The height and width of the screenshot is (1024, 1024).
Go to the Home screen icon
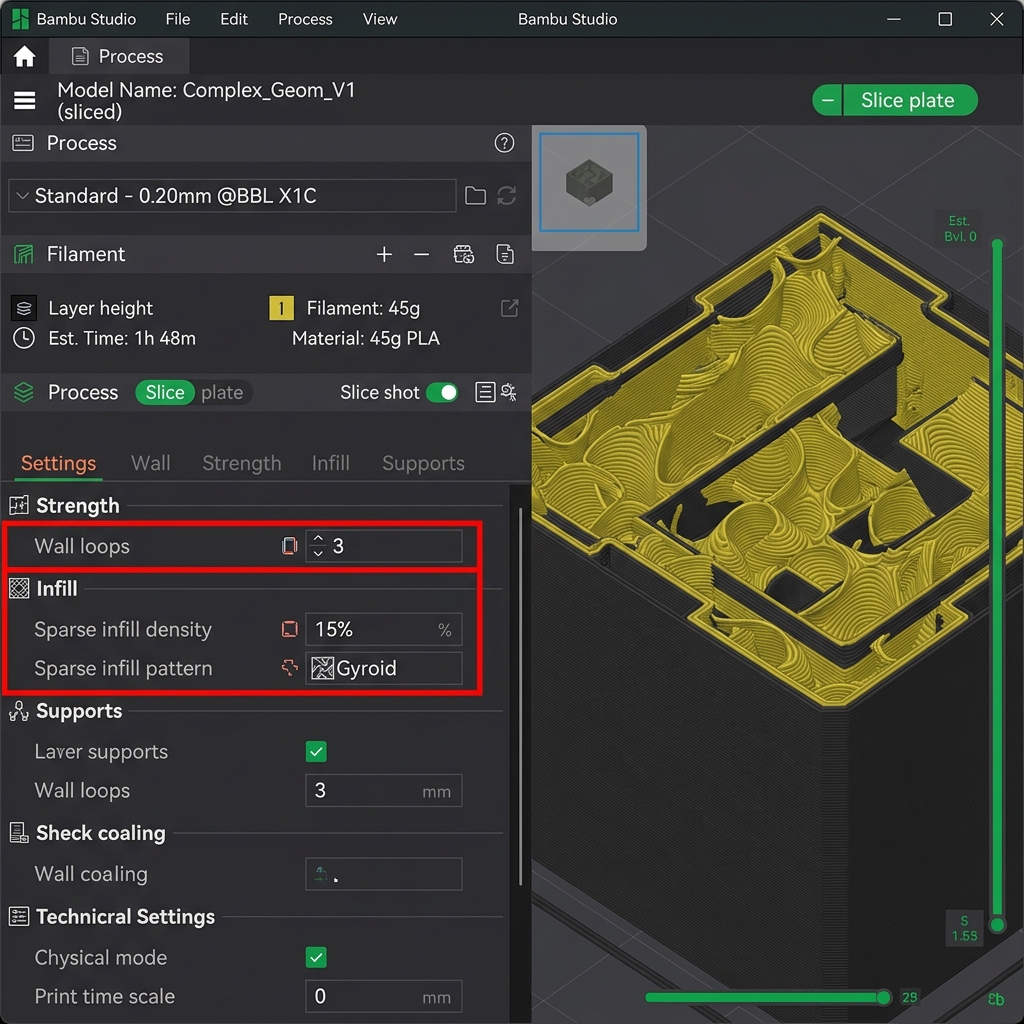click(24, 56)
